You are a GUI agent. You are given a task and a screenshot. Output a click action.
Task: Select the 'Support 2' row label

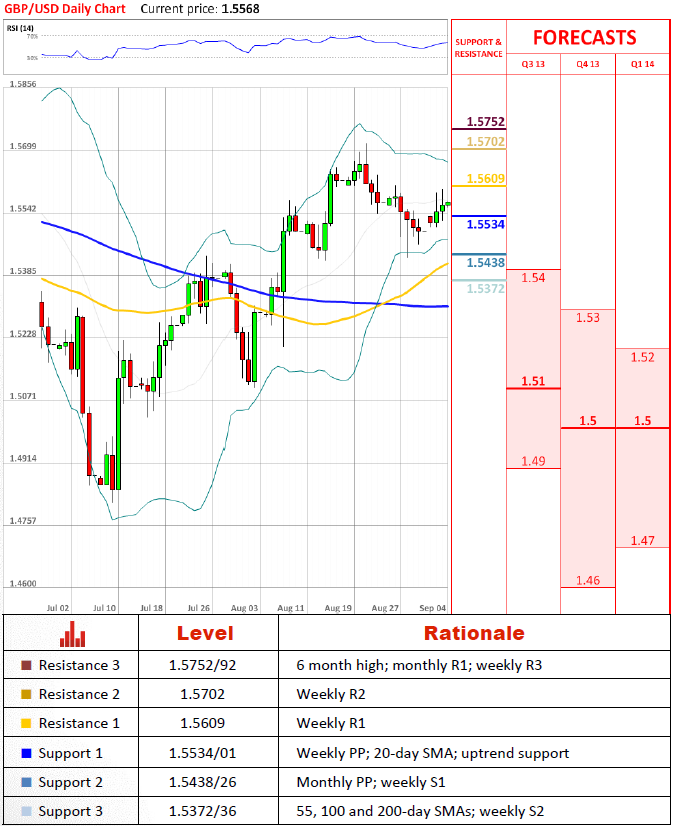click(71, 783)
